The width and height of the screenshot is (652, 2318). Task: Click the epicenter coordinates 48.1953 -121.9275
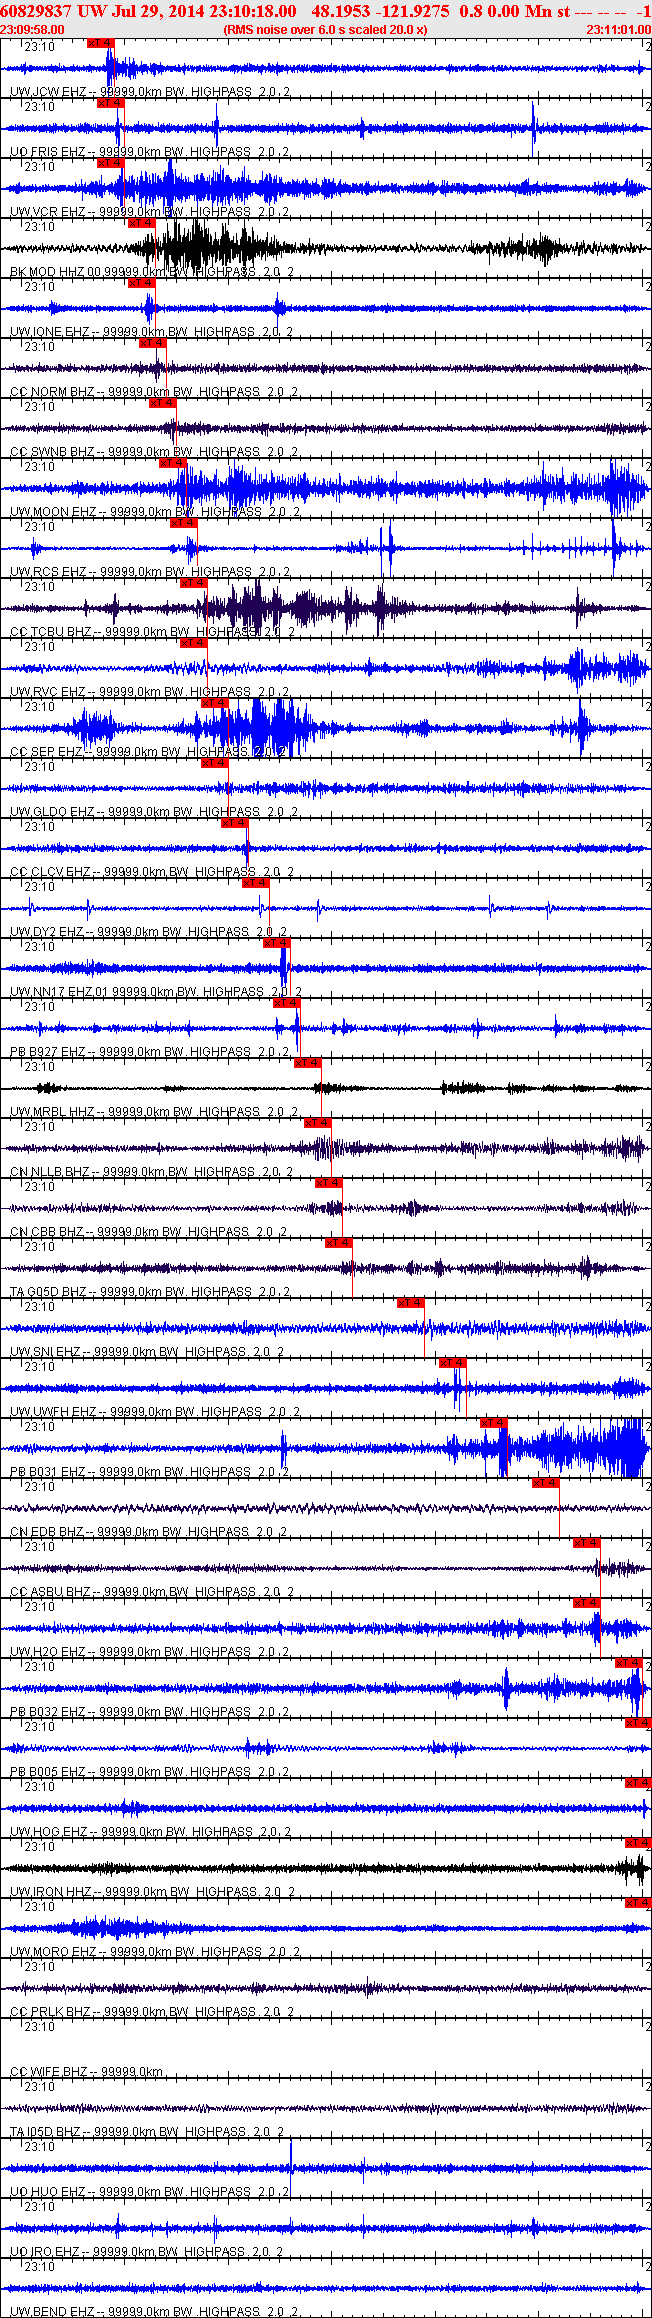click(x=380, y=10)
